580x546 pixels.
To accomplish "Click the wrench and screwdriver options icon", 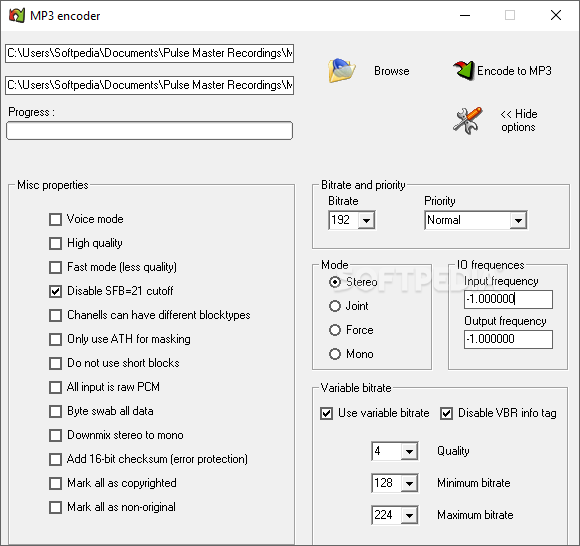I will click(x=468, y=121).
